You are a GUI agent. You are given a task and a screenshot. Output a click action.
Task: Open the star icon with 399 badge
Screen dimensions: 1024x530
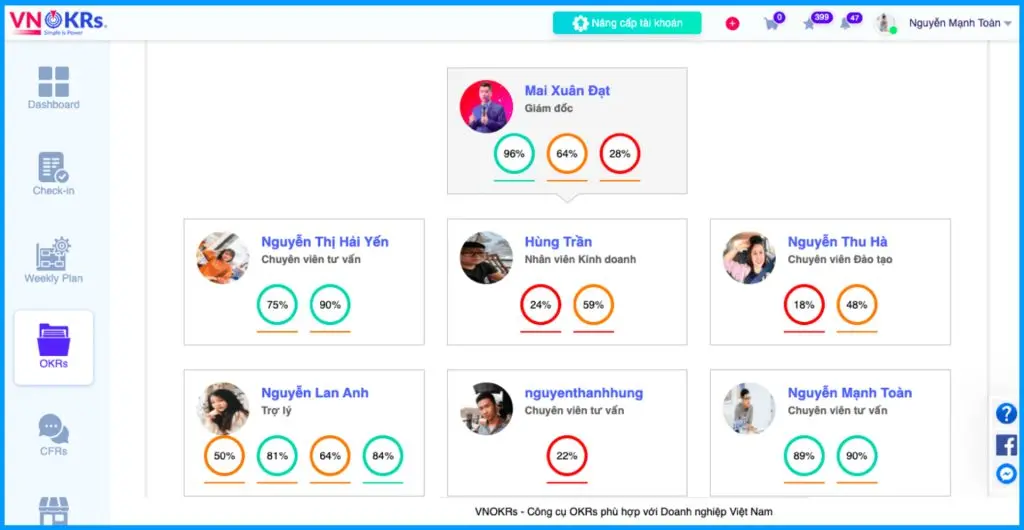tap(810, 24)
